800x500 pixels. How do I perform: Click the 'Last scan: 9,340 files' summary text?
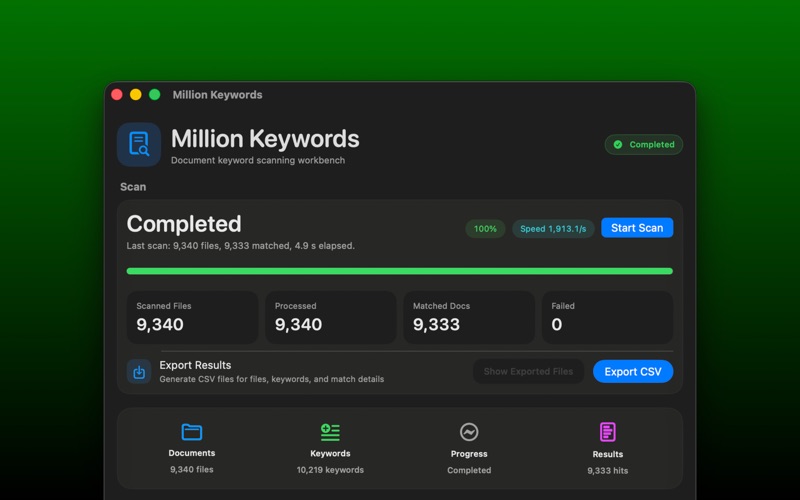[x=240, y=246]
